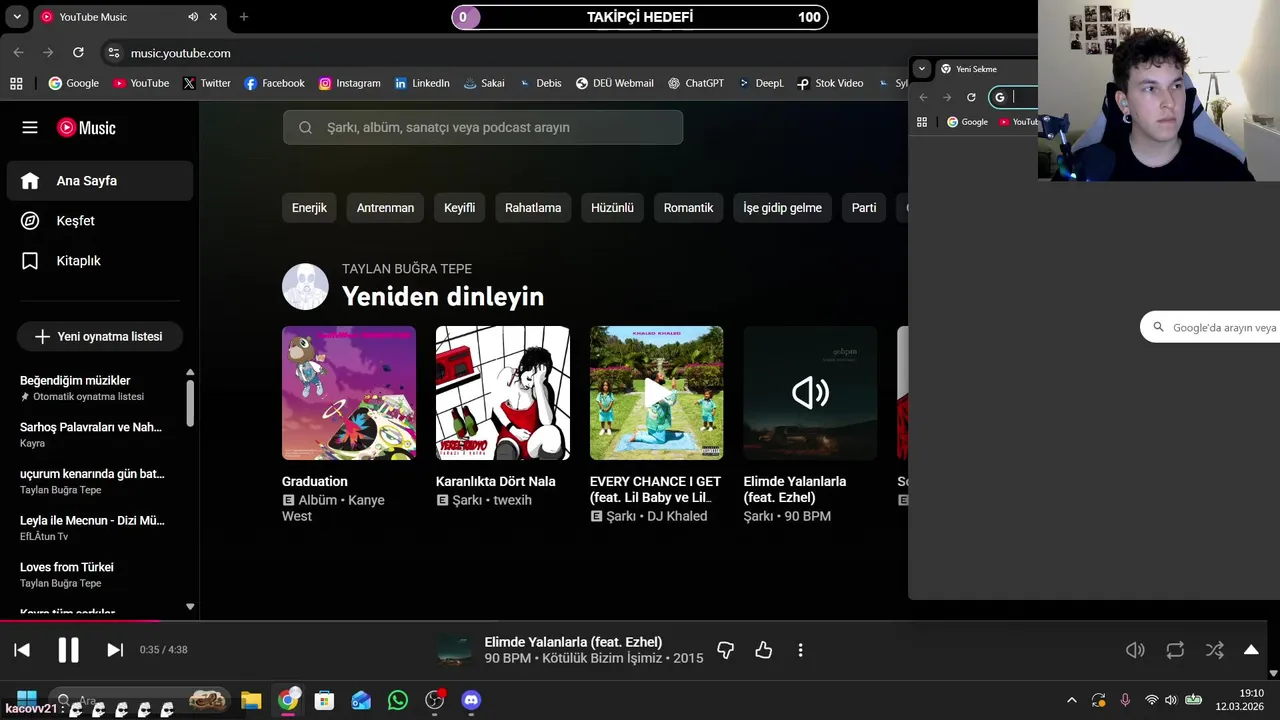Open the player volume control
This screenshot has width=1280, height=720.
1135,650
